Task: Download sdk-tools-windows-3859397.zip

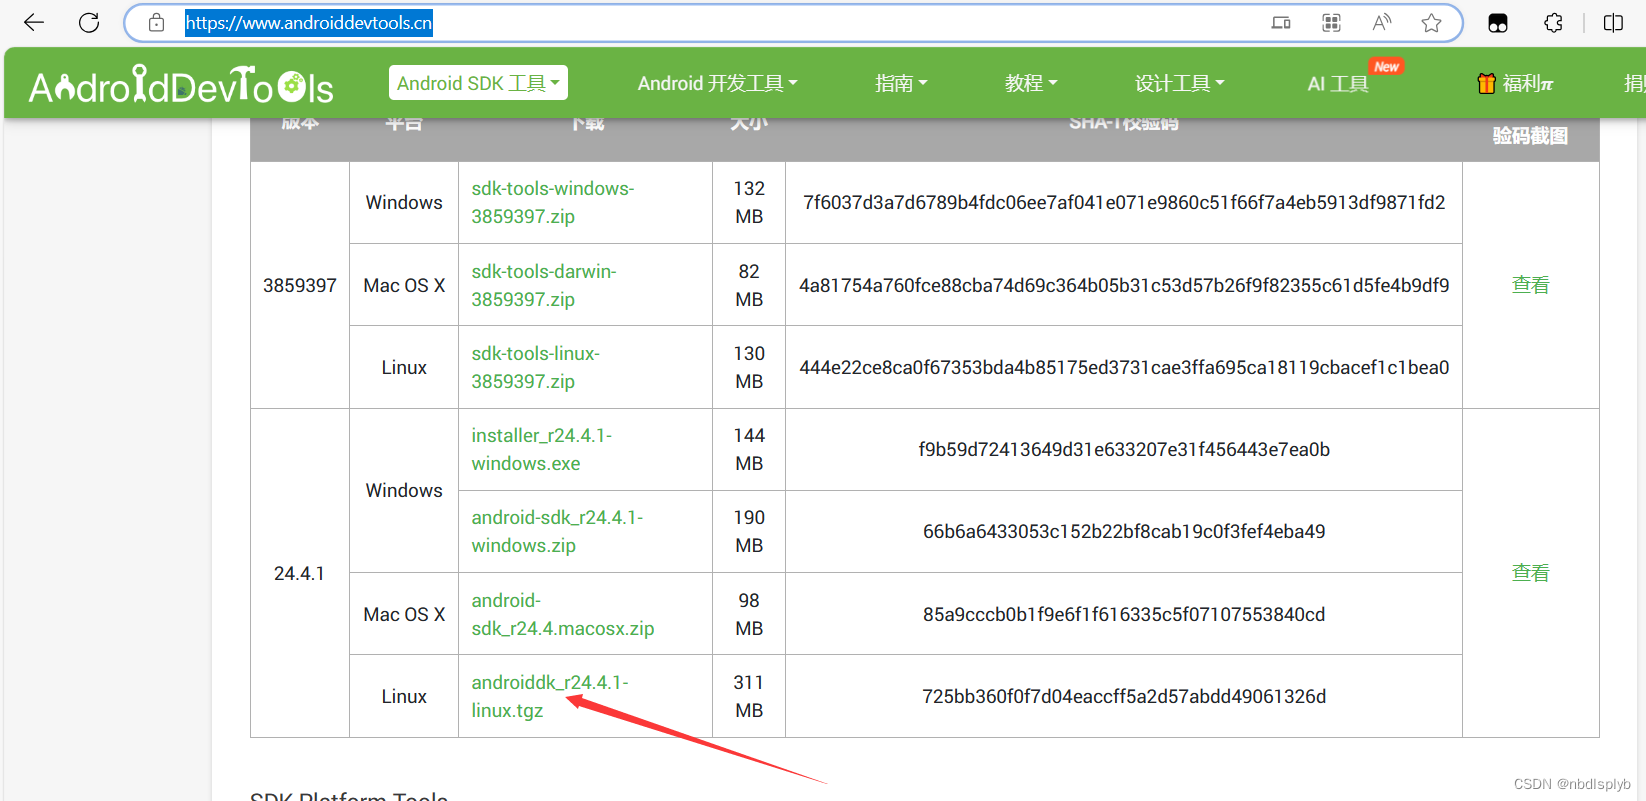Action: [x=553, y=202]
